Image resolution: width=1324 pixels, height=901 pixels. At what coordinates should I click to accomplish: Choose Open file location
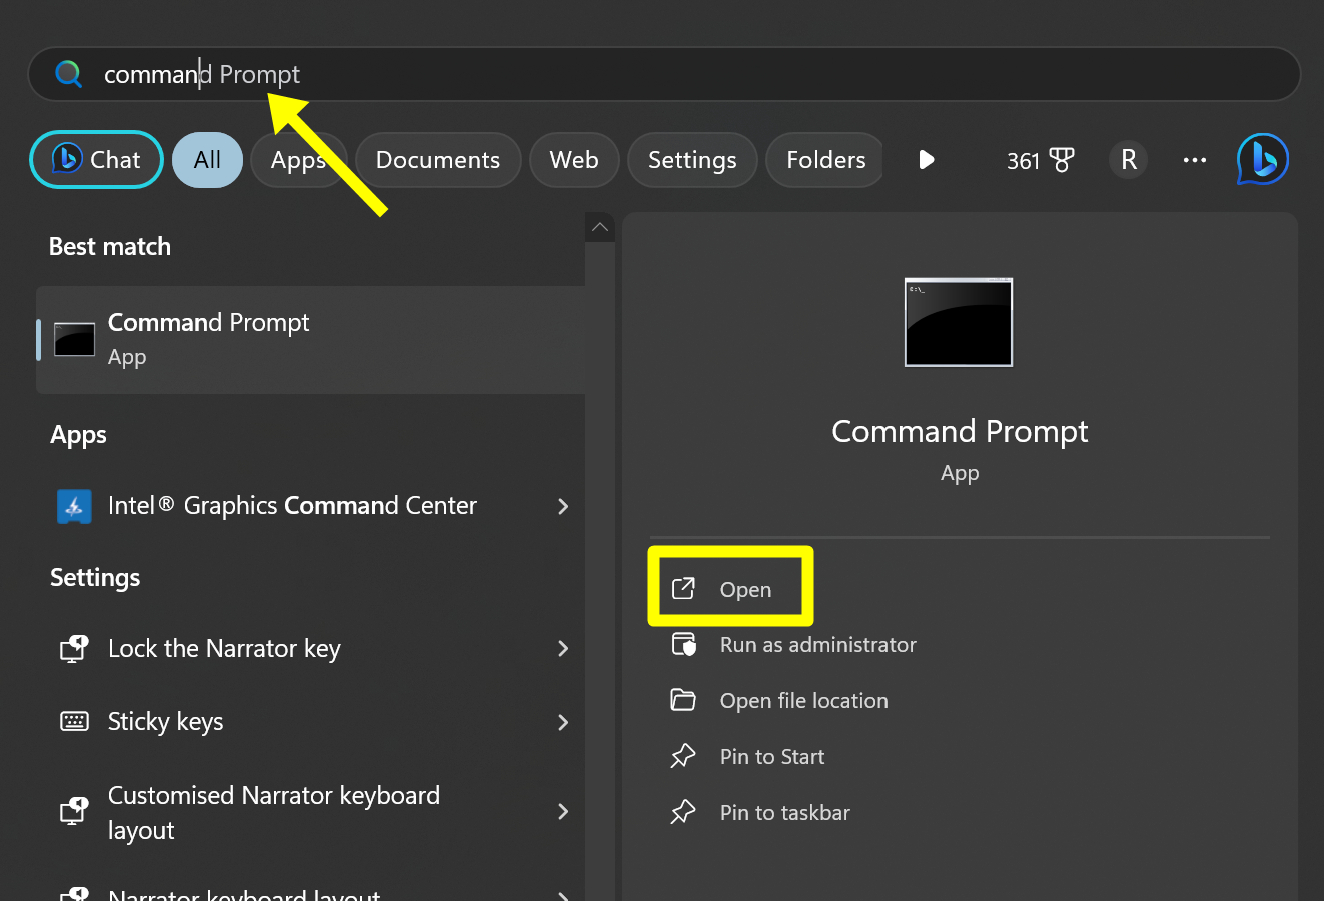pos(804,701)
